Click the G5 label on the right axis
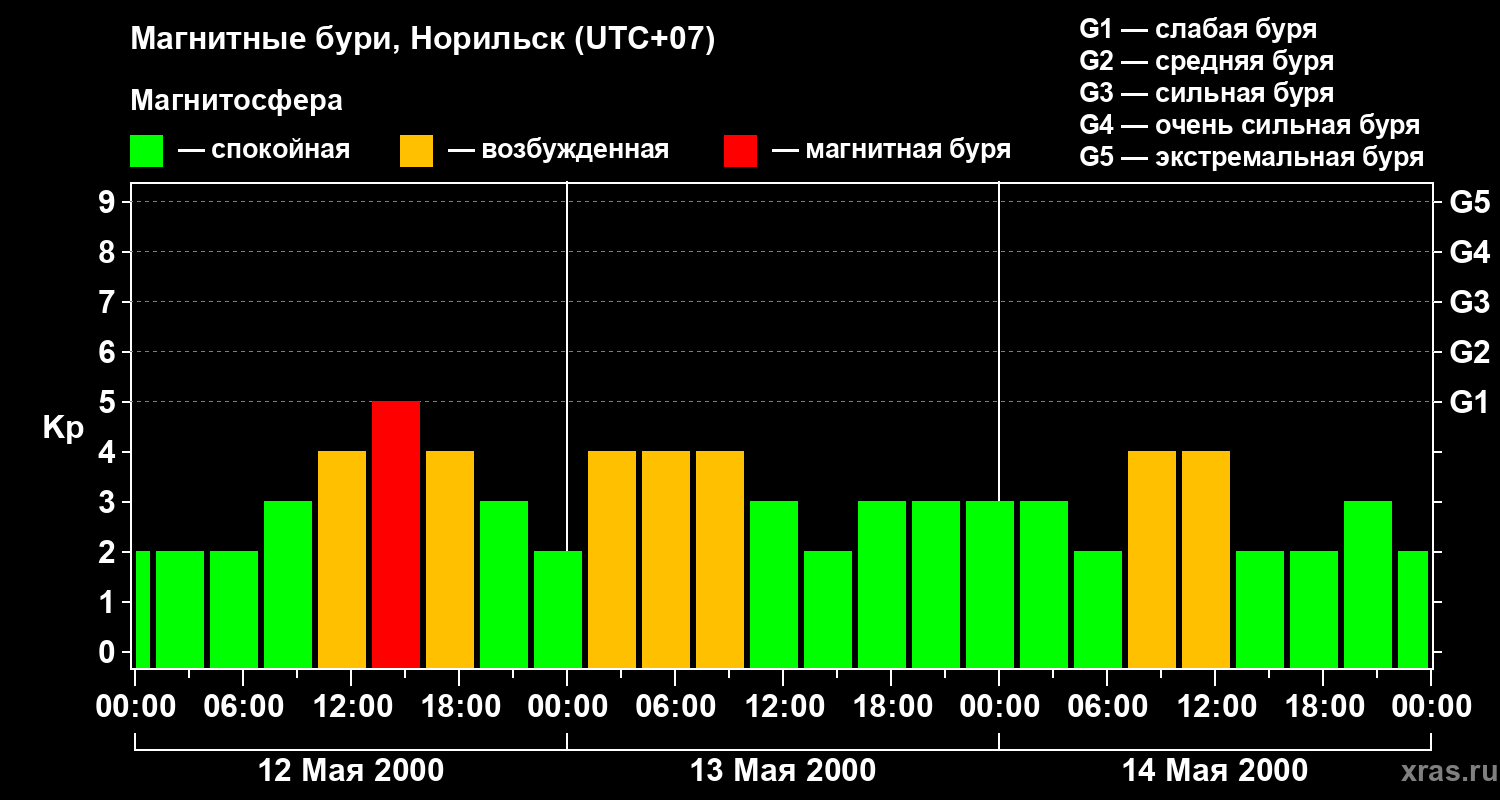The width and height of the screenshot is (1500, 800). 1469,203
